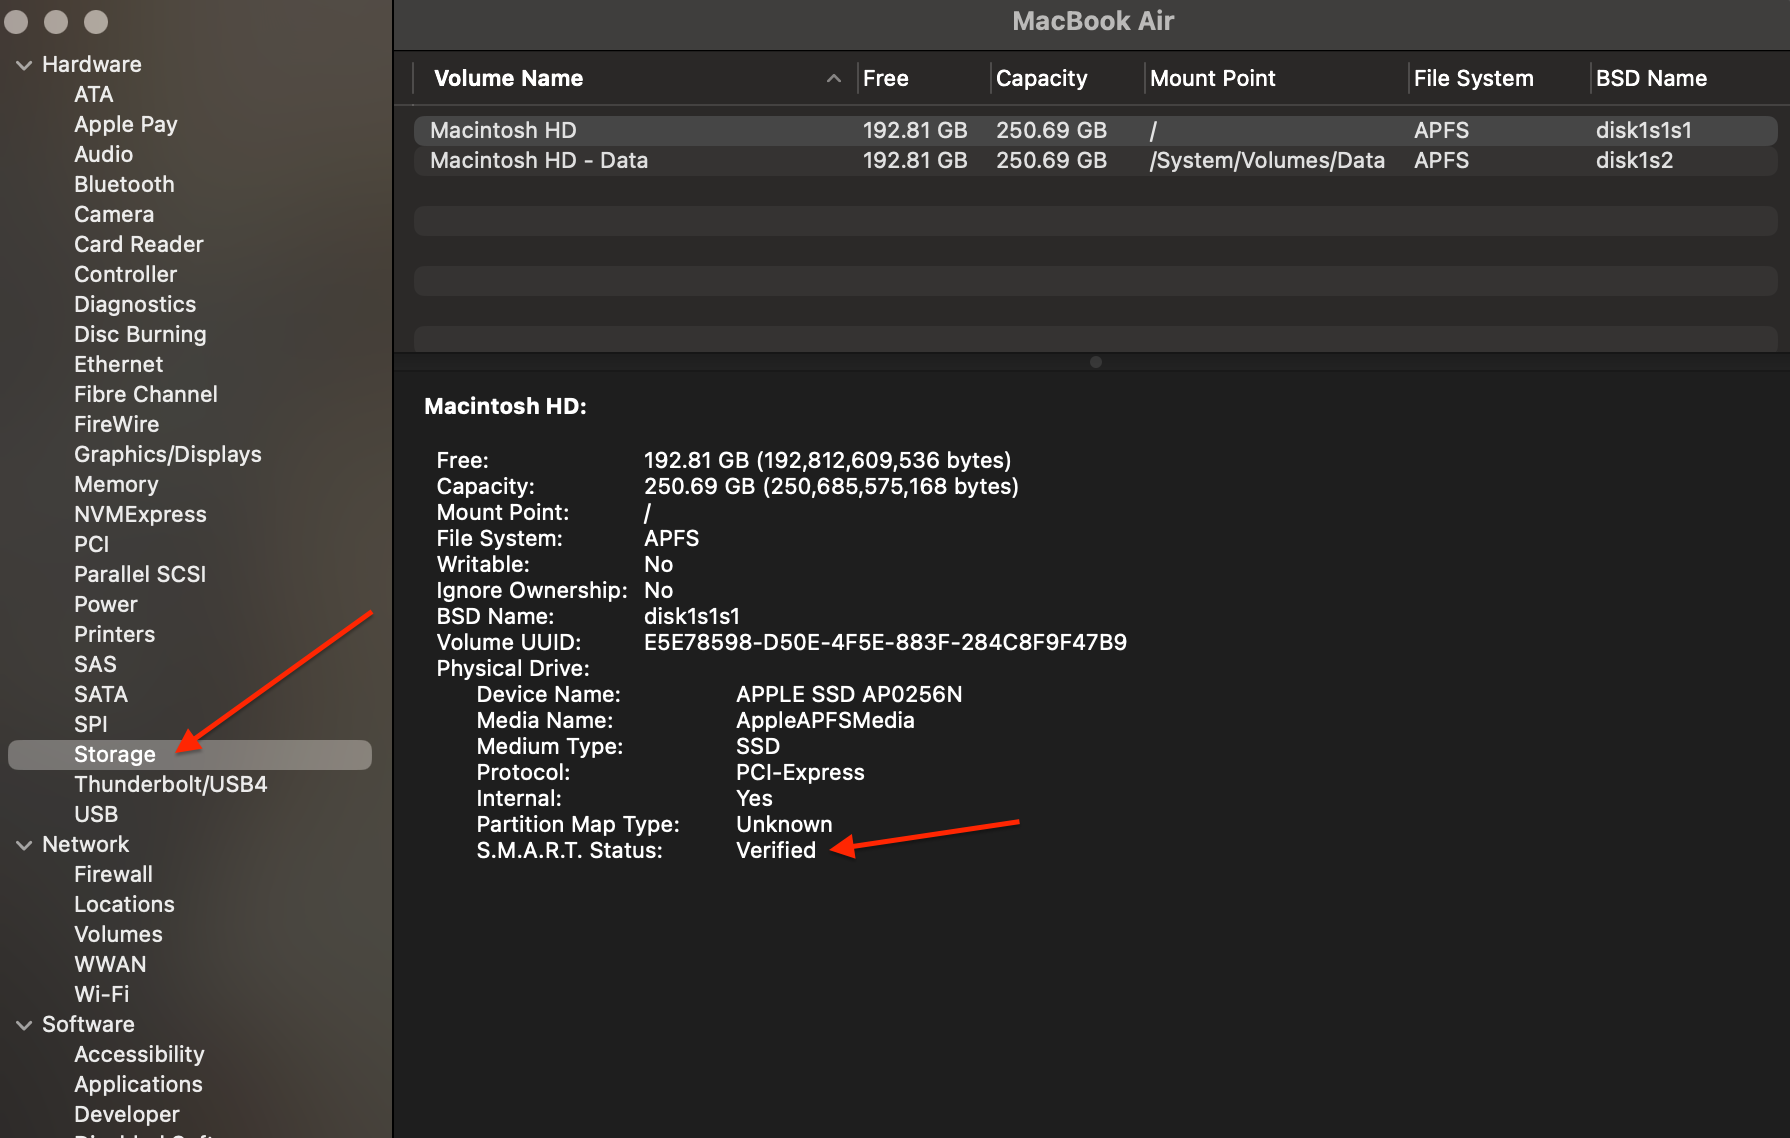Screen dimensions: 1790x1138
Task: Click the disk1s2 BSD name cell
Action: click(x=1634, y=160)
